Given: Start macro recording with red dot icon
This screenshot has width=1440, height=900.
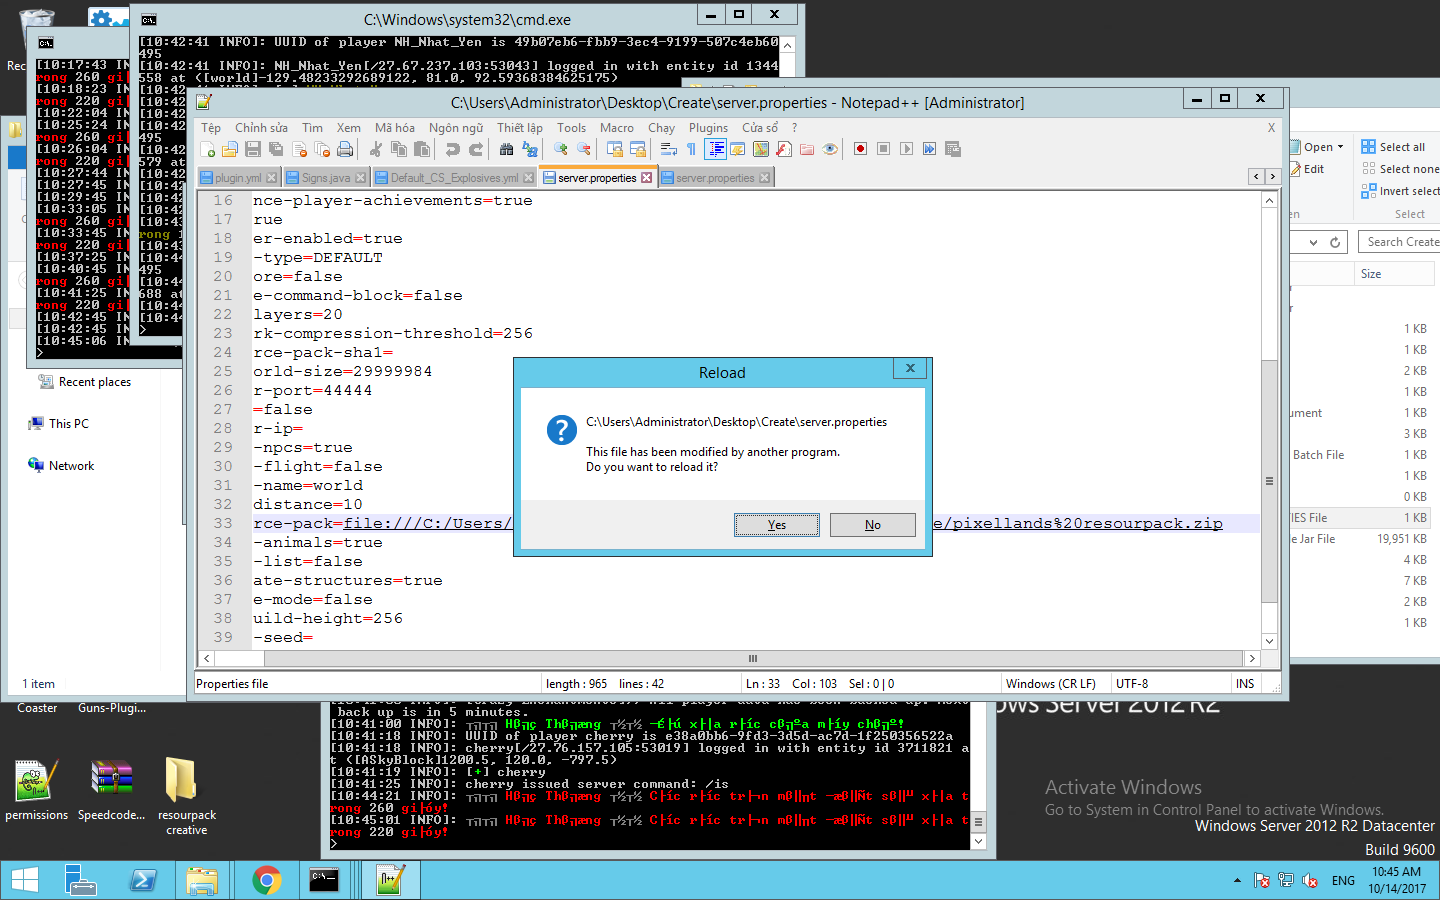Looking at the screenshot, I should pos(860,149).
